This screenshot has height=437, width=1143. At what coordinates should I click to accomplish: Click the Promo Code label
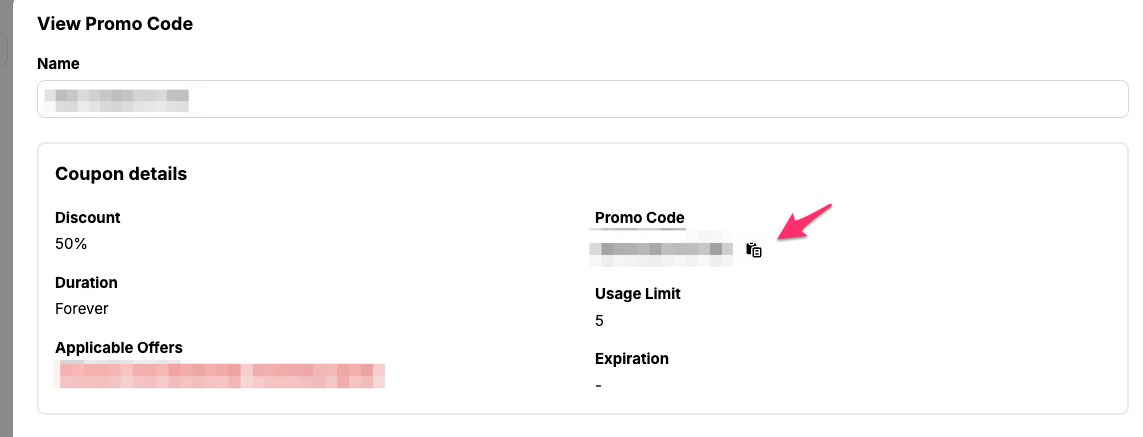coord(639,217)
